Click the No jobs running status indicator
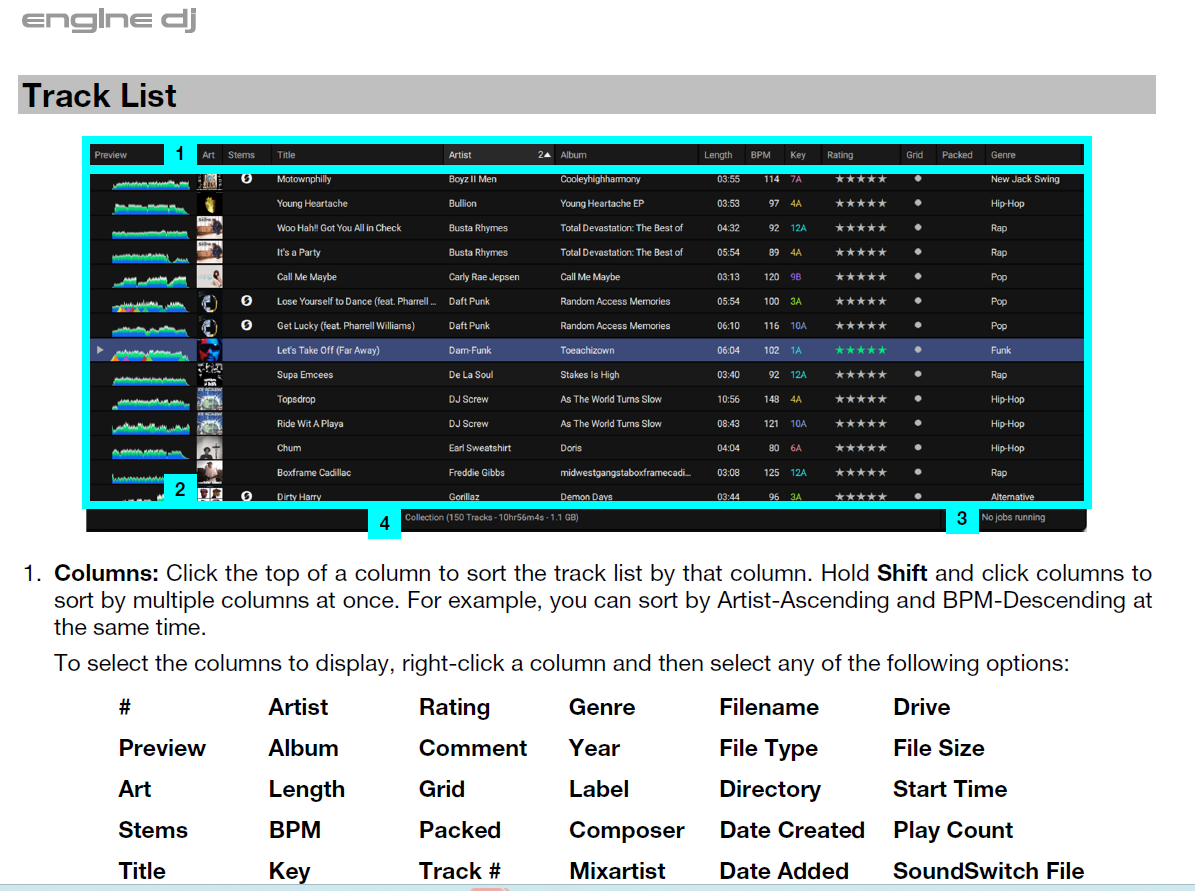The image size is (1195, 891). pyautogui.click(x=1013, y=518)
